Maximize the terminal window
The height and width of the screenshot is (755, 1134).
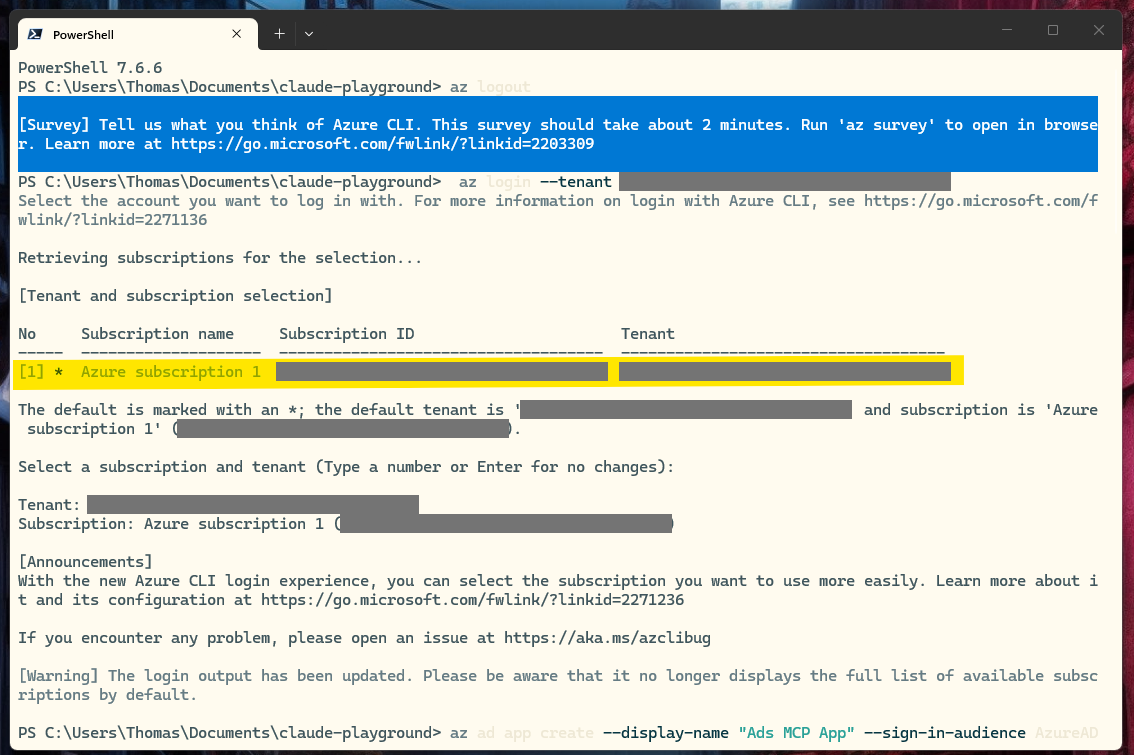[x=1053, y=30]
